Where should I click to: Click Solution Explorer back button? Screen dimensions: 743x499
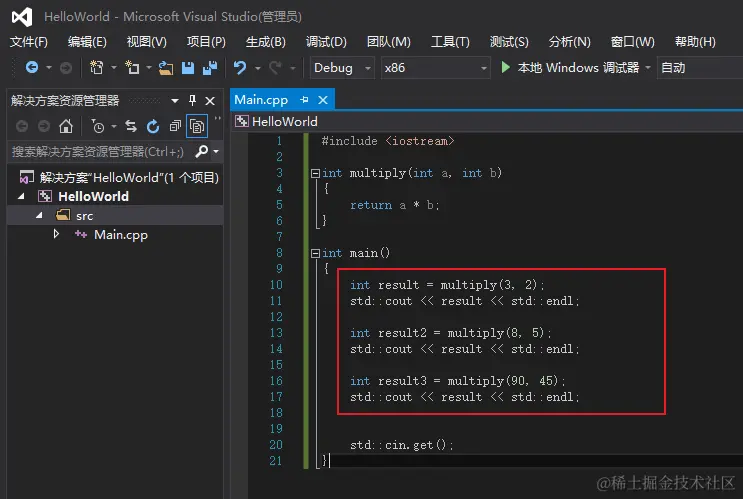[22, 126]
